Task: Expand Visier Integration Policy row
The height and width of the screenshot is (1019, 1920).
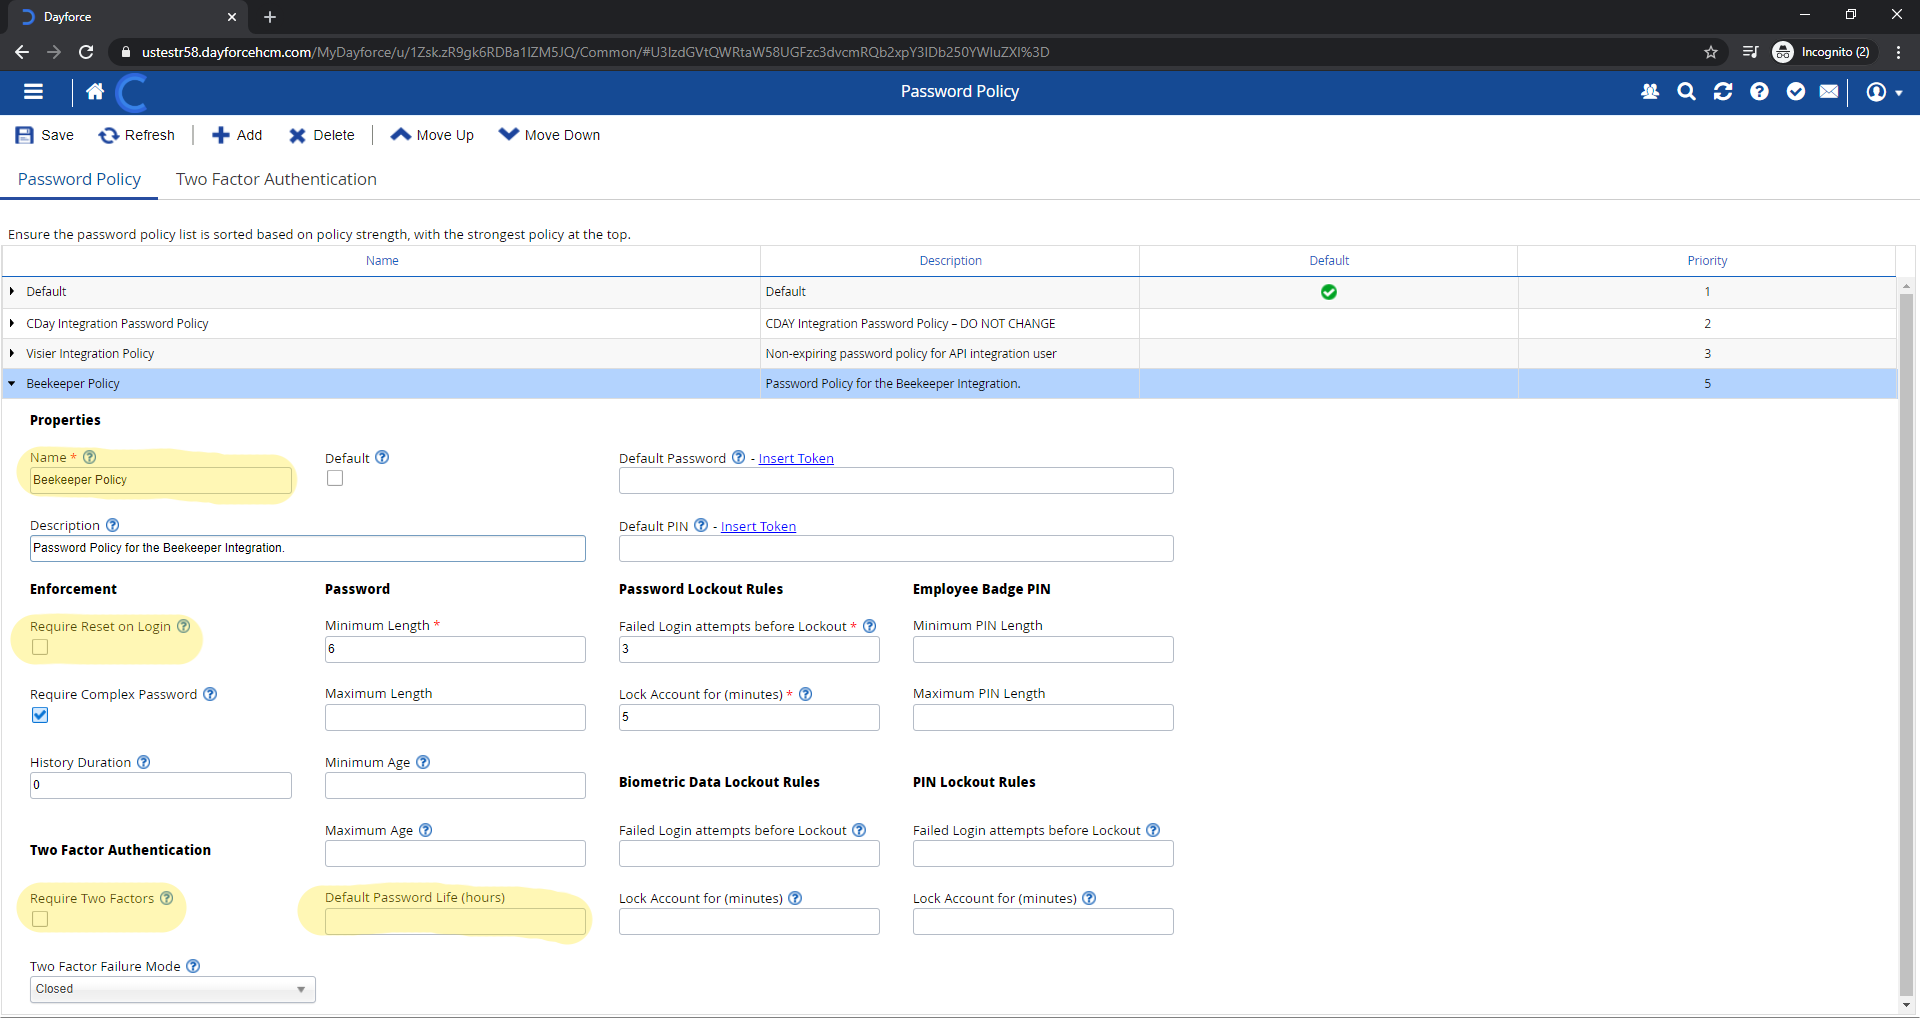Action: pos(12,353)
